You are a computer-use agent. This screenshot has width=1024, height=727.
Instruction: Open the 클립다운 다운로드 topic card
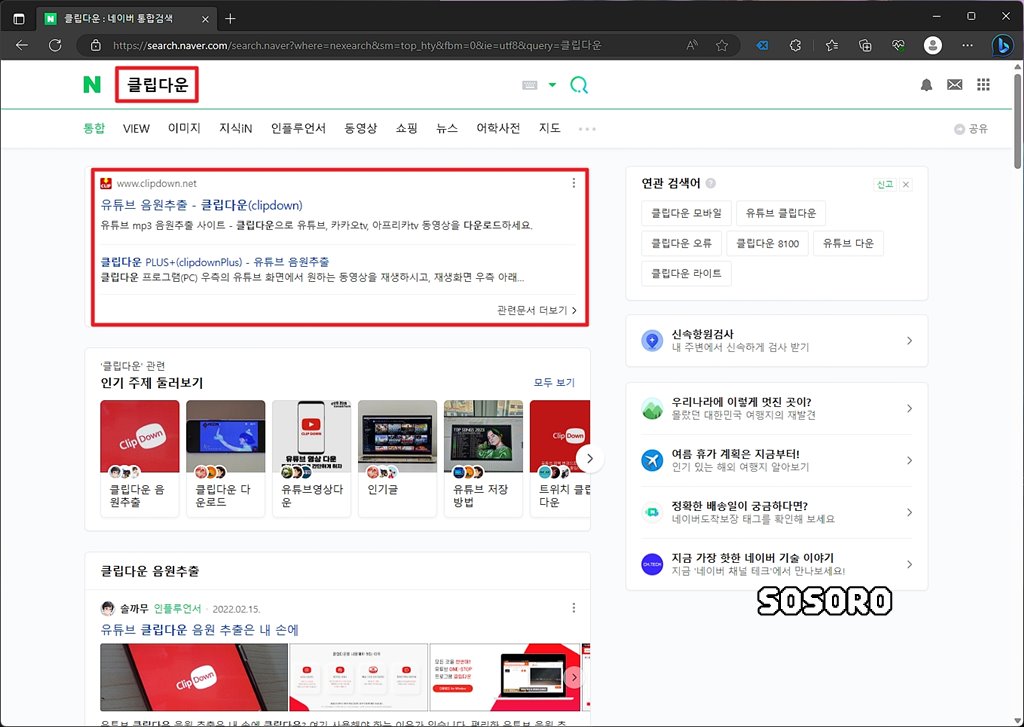click(x=225, y=459)
